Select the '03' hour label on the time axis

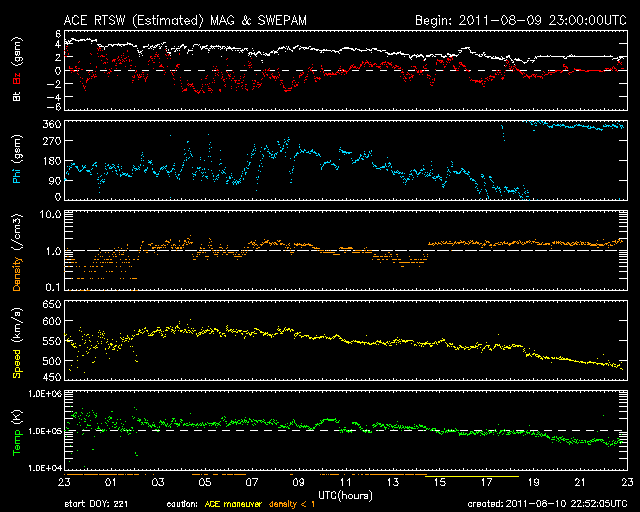click(158, 482)
